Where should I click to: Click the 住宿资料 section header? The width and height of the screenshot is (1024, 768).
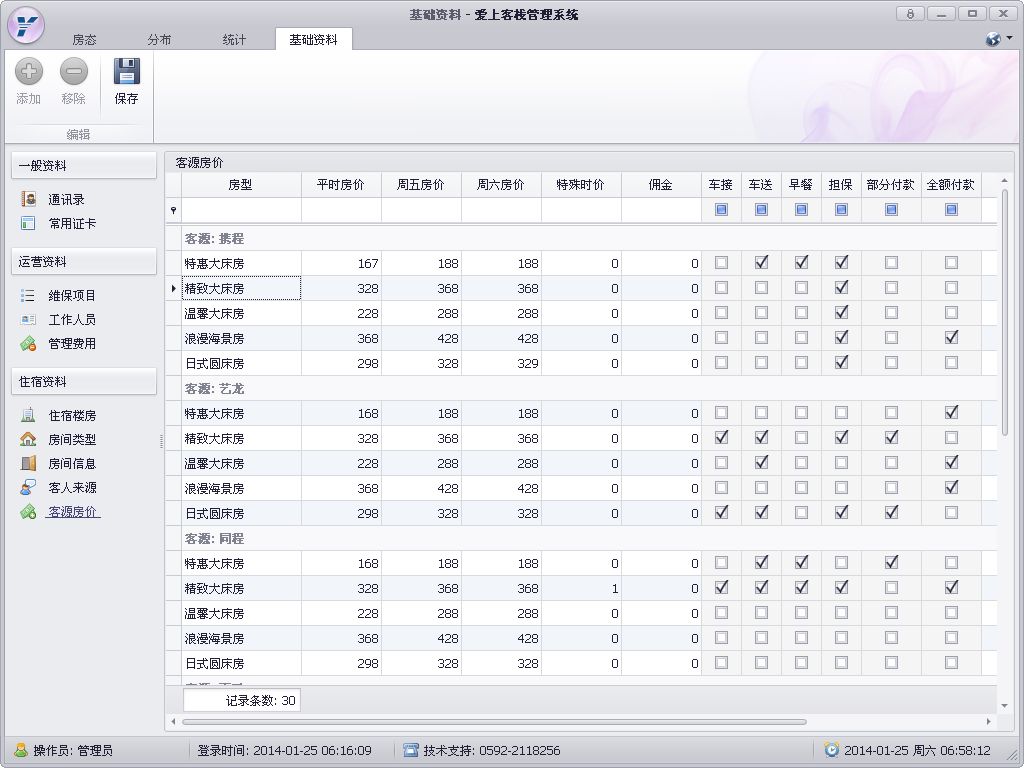click(x=84, y=381)
